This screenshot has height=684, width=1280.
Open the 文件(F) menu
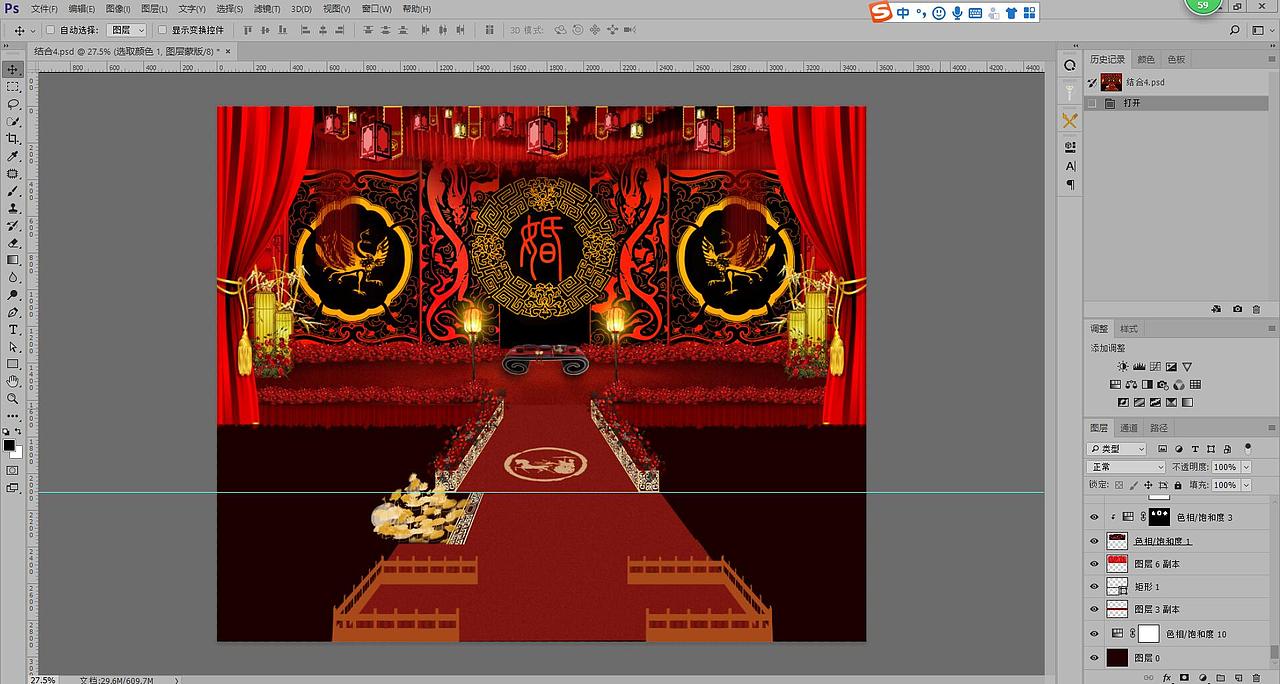point(44,9)
